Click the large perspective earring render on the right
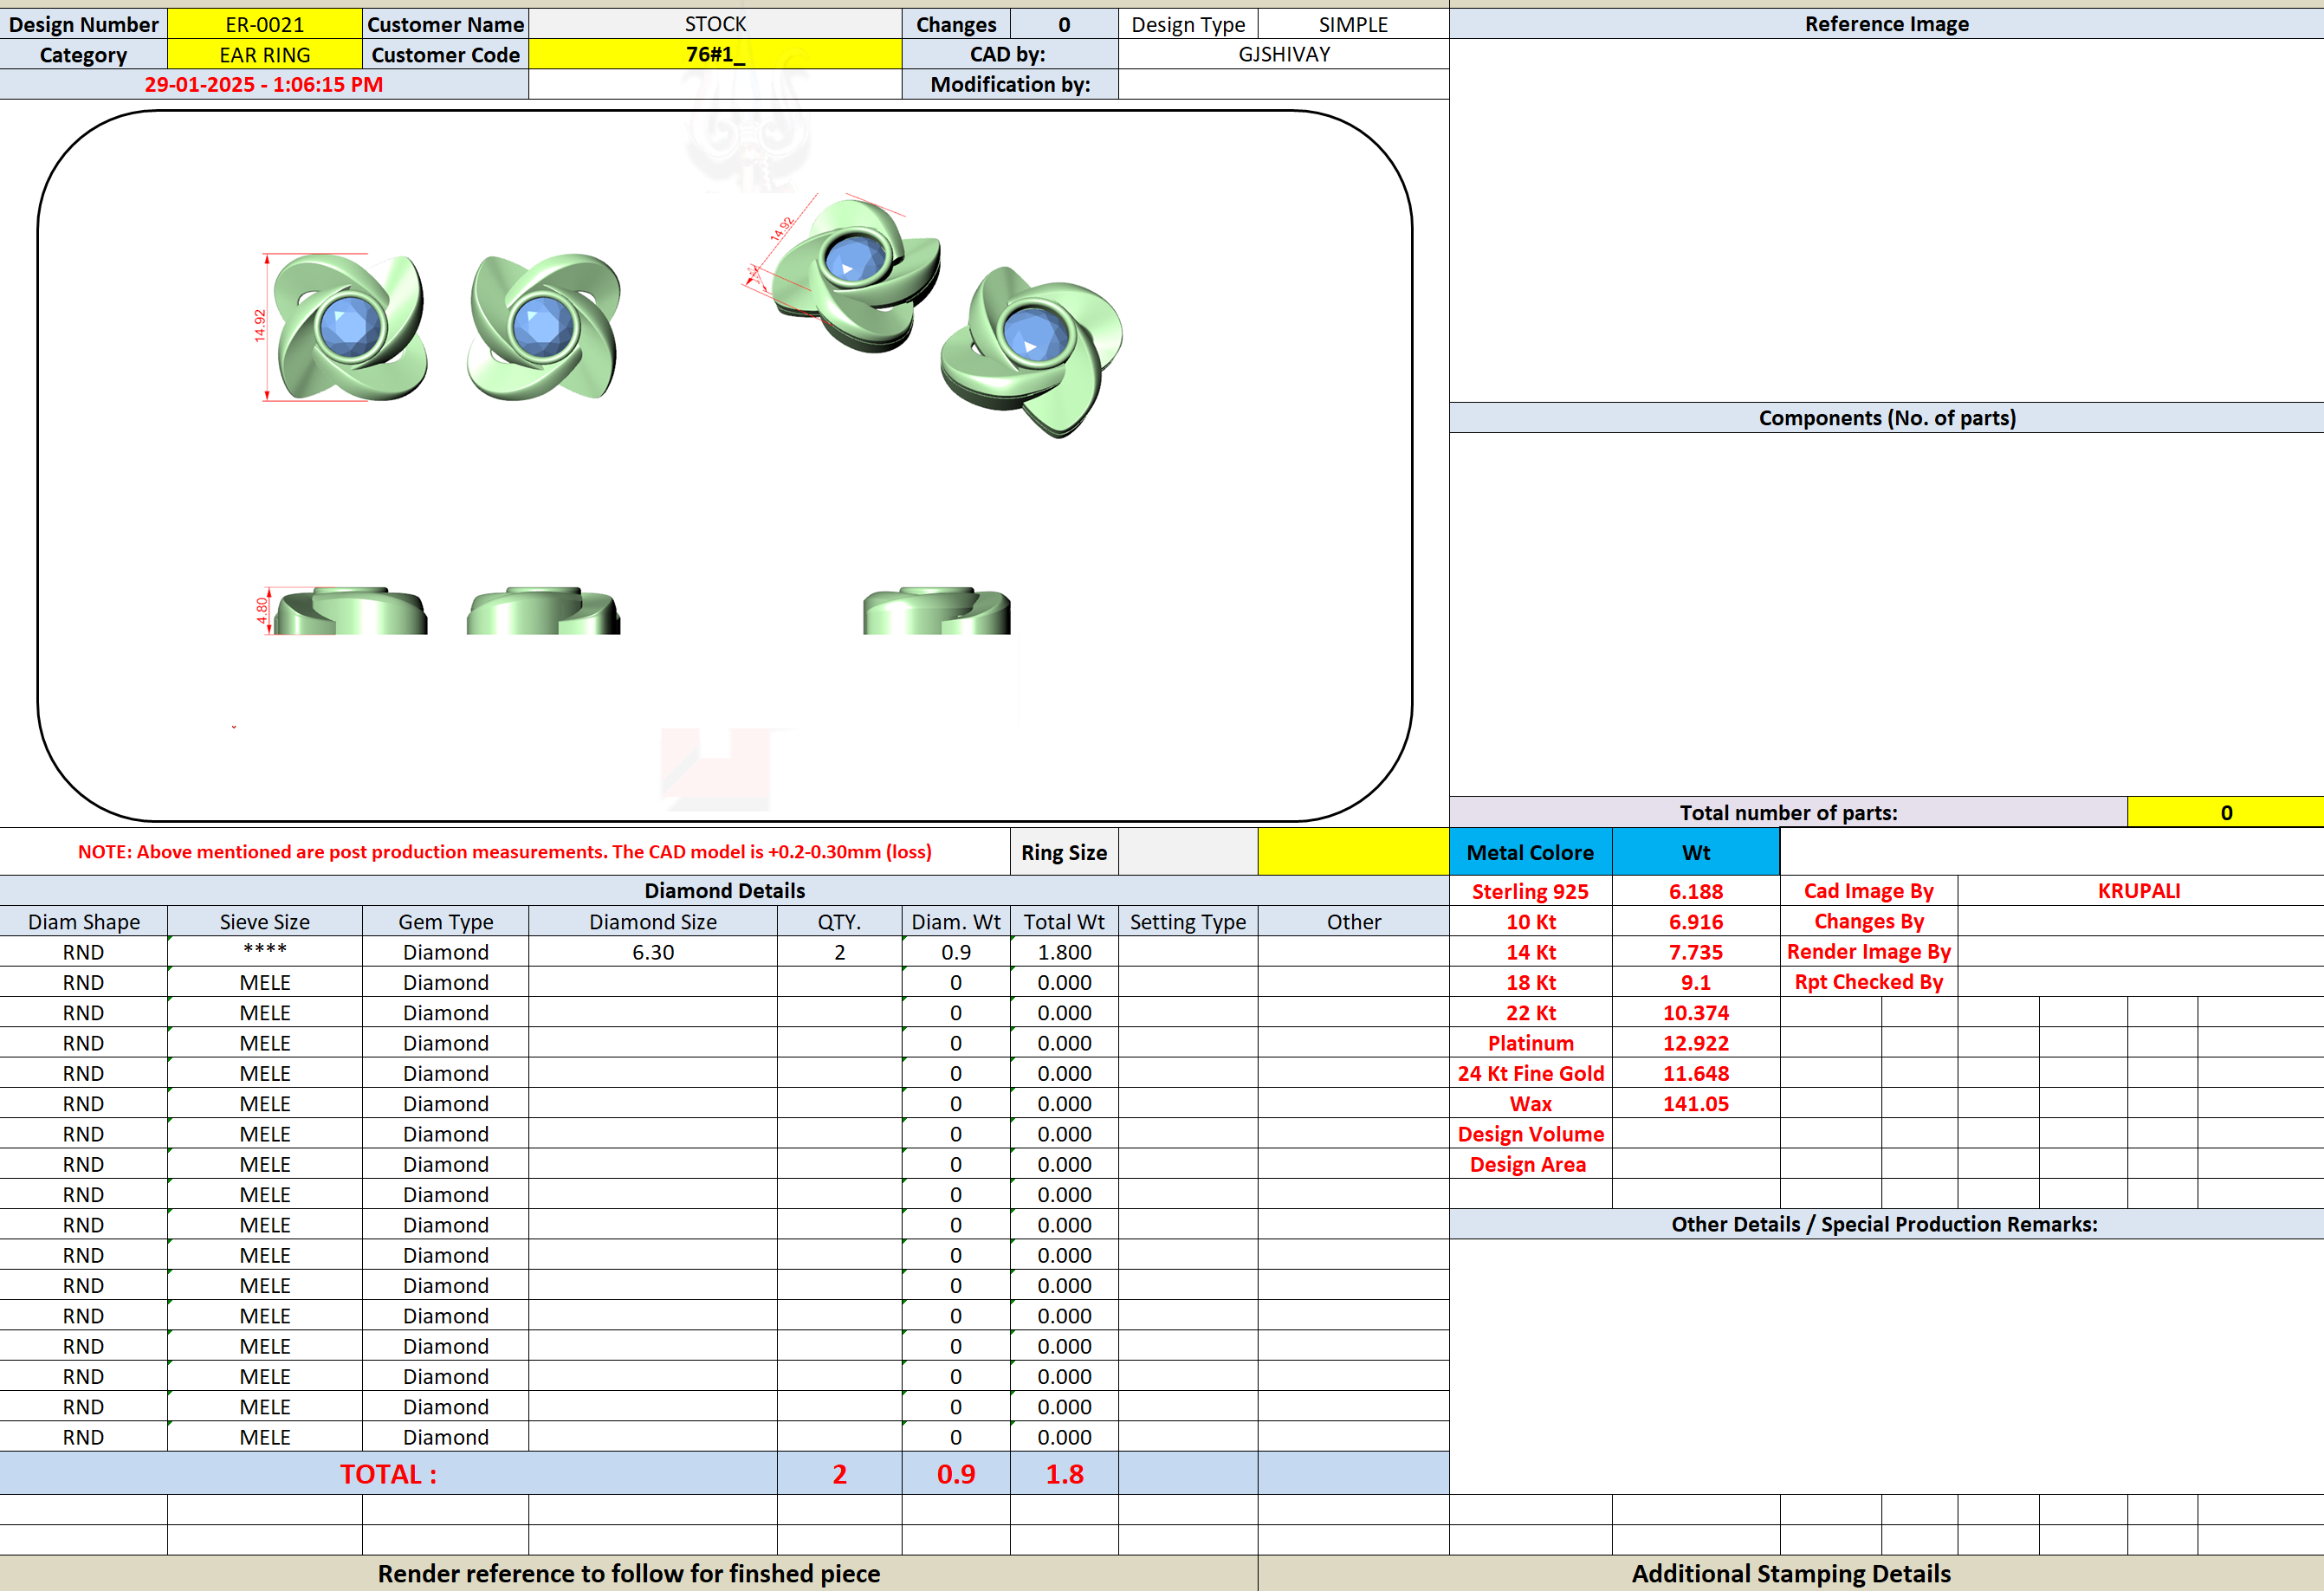The height and width of the screenshot is (1591, 2324). point(1031,352)
